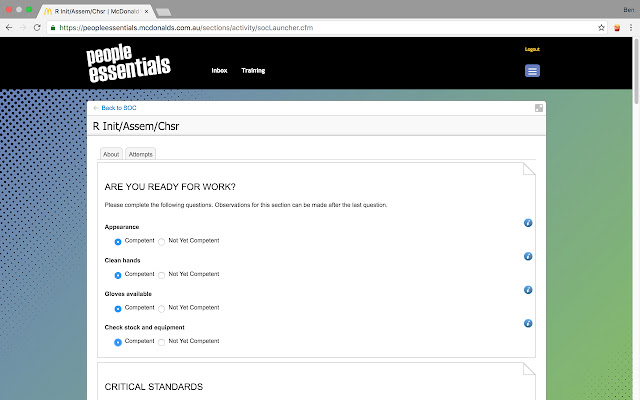Select Not Yet Competent for Check stock and equipment
This screenshot has height=400, width=640.
point(162,342)
